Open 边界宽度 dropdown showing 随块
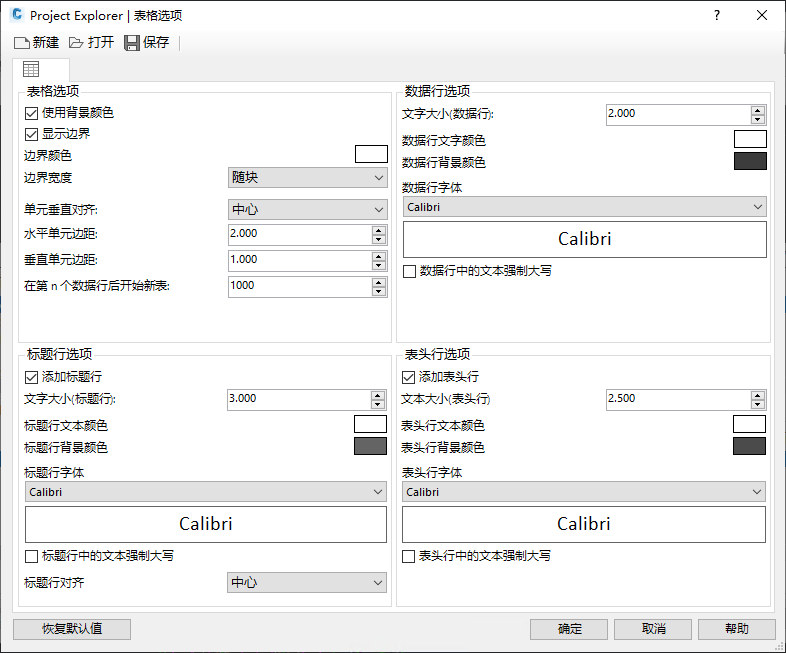Viewport: 786px width, 653px height. coord(307,178)
